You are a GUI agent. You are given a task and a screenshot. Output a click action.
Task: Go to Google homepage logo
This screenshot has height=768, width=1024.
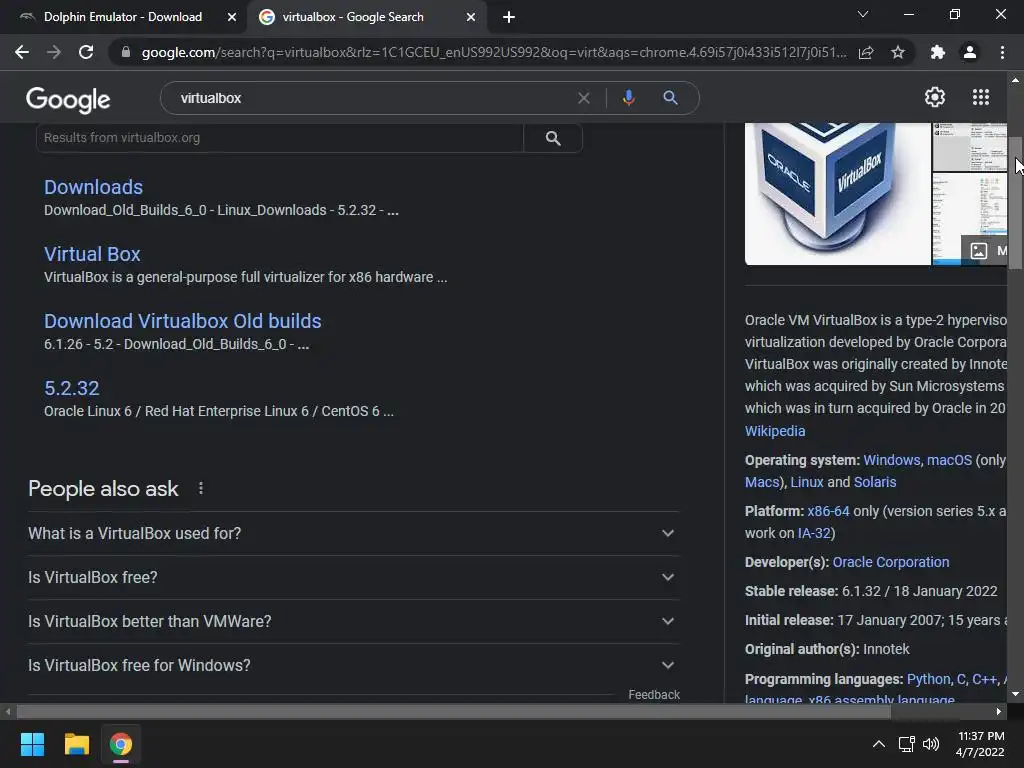(68, 99)
